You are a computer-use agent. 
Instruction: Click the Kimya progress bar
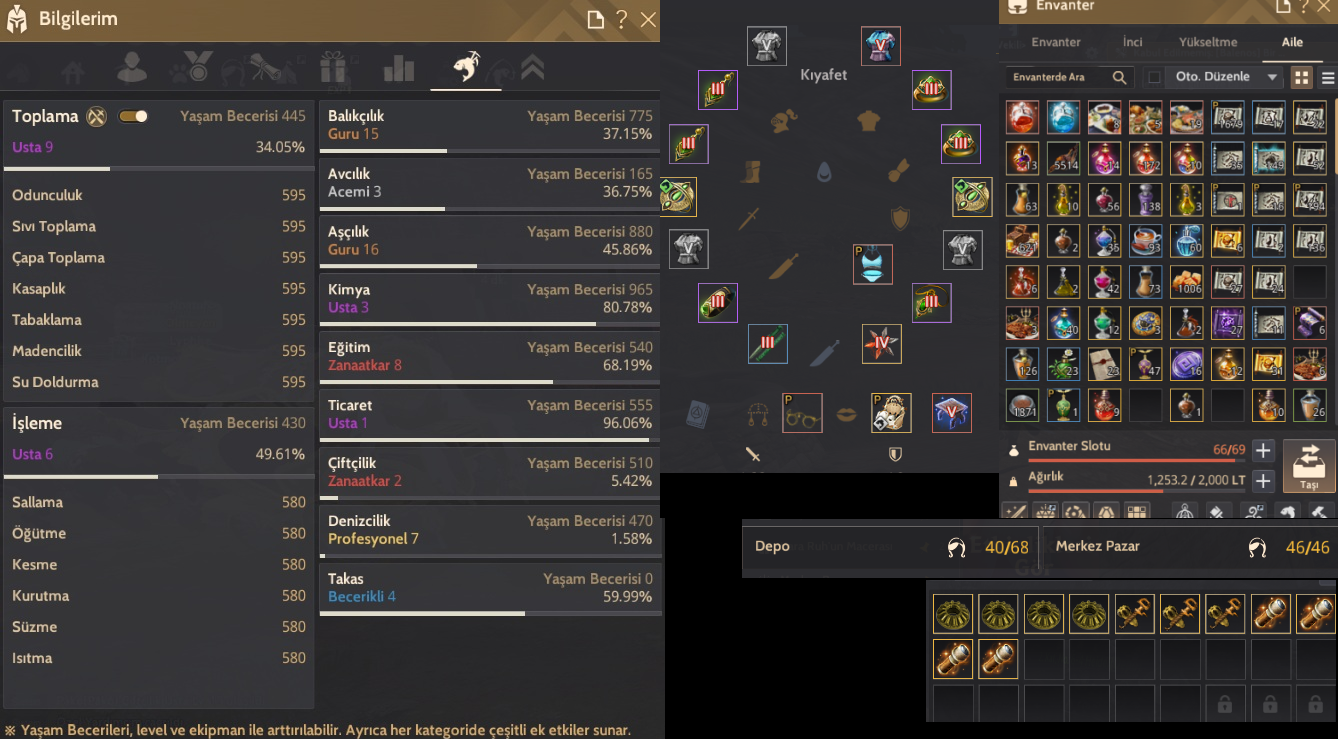click(490, 324)
